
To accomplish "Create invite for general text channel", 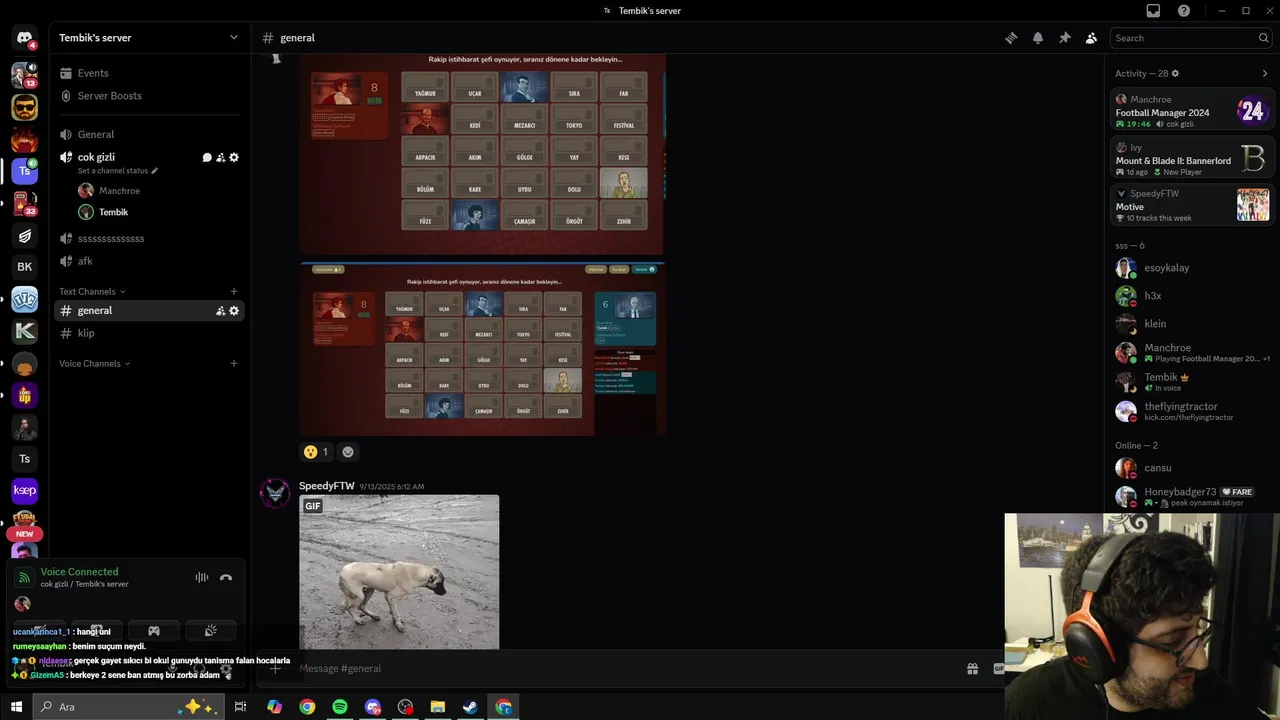I will (221, 311).
